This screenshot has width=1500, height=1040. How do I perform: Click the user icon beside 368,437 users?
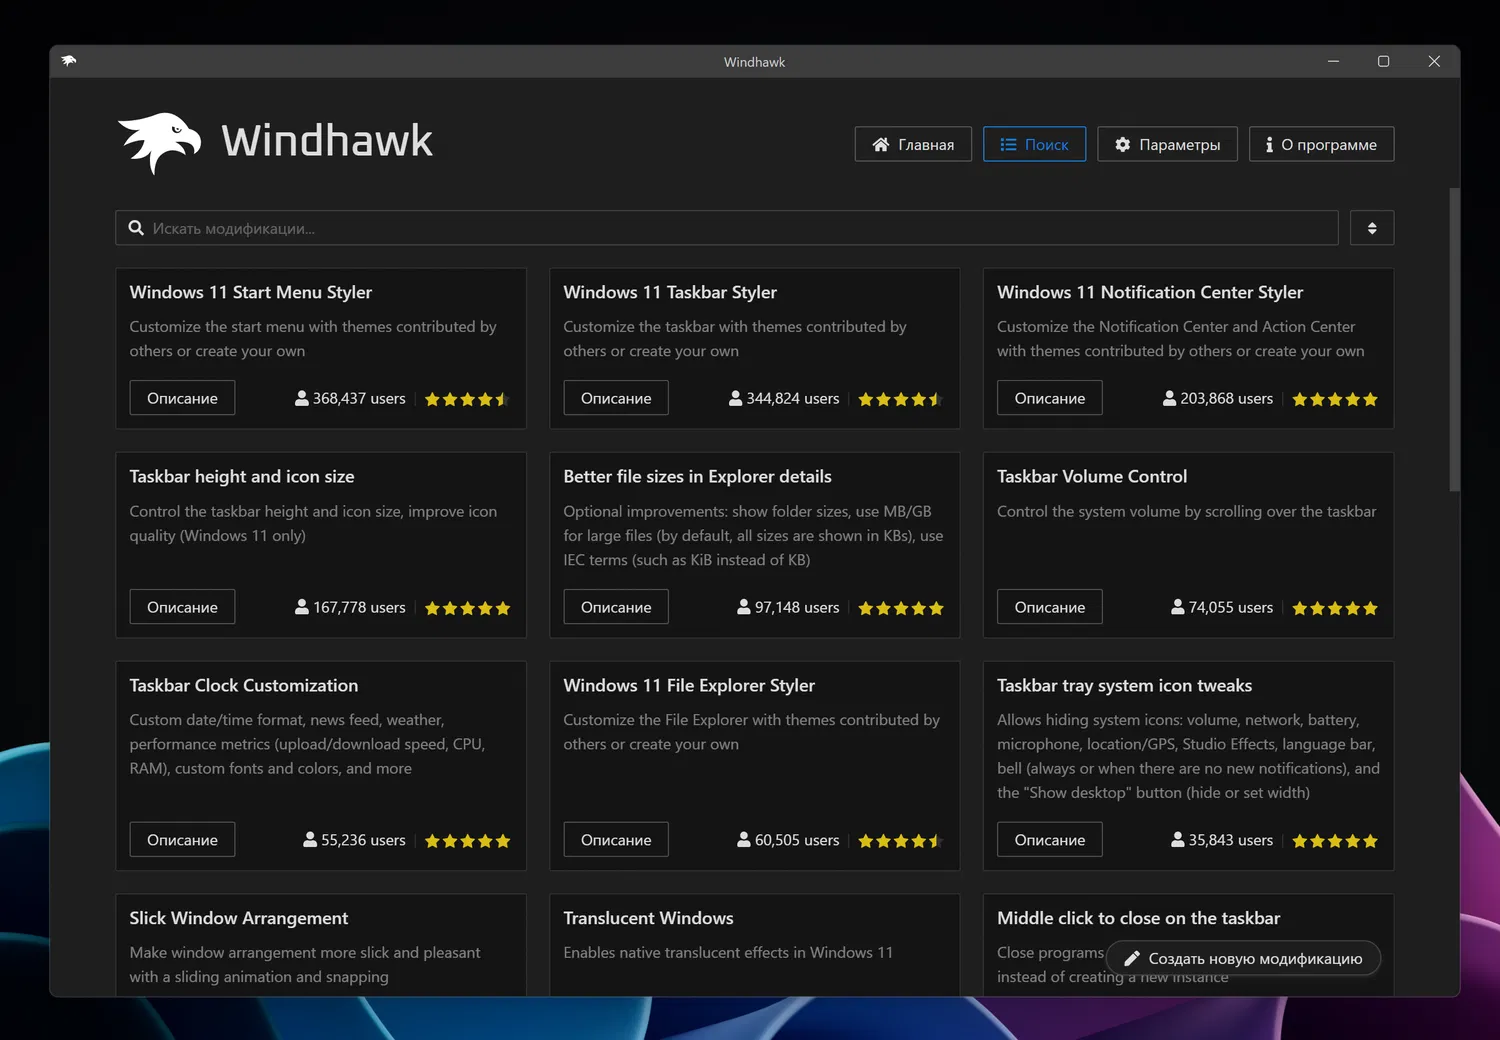coord(302,398)
